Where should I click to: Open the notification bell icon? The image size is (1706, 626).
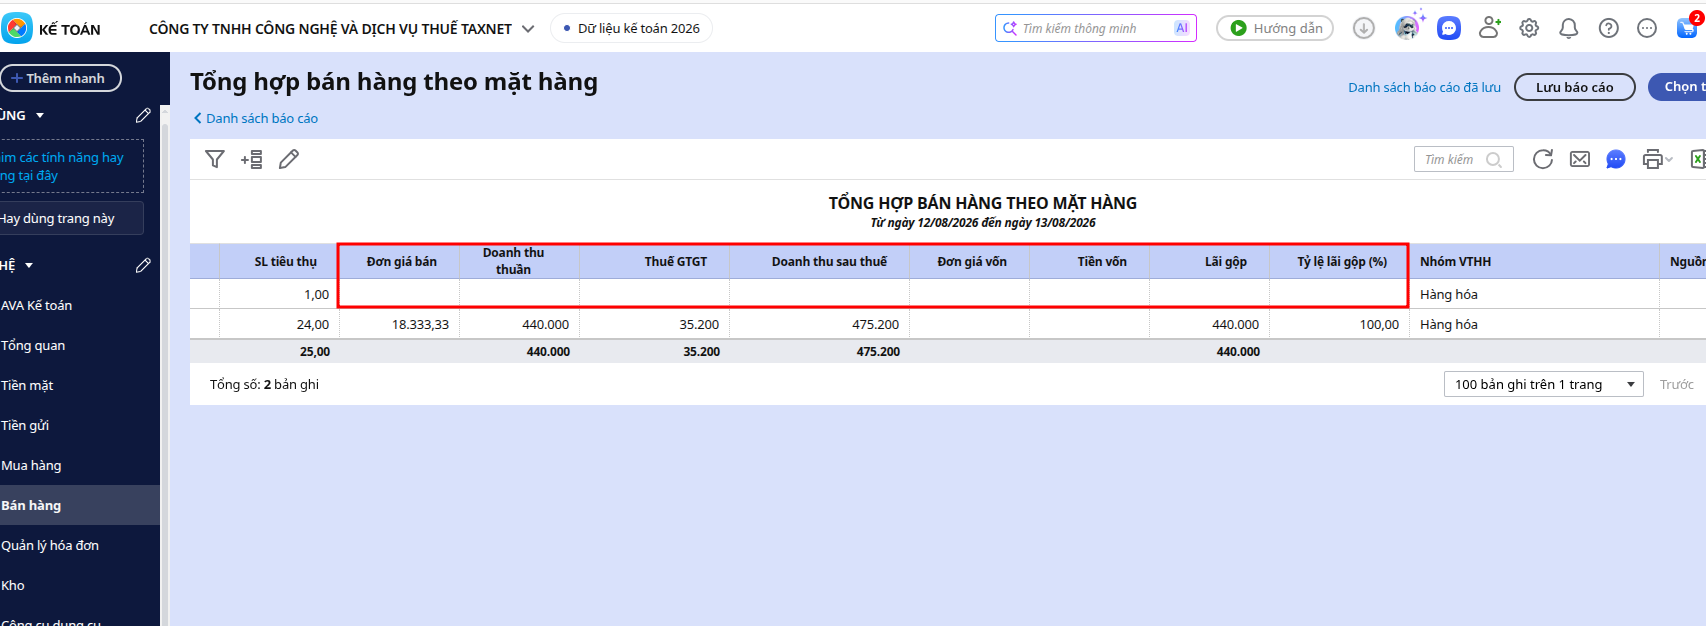pyautogui.click(x=1569, y=29)
